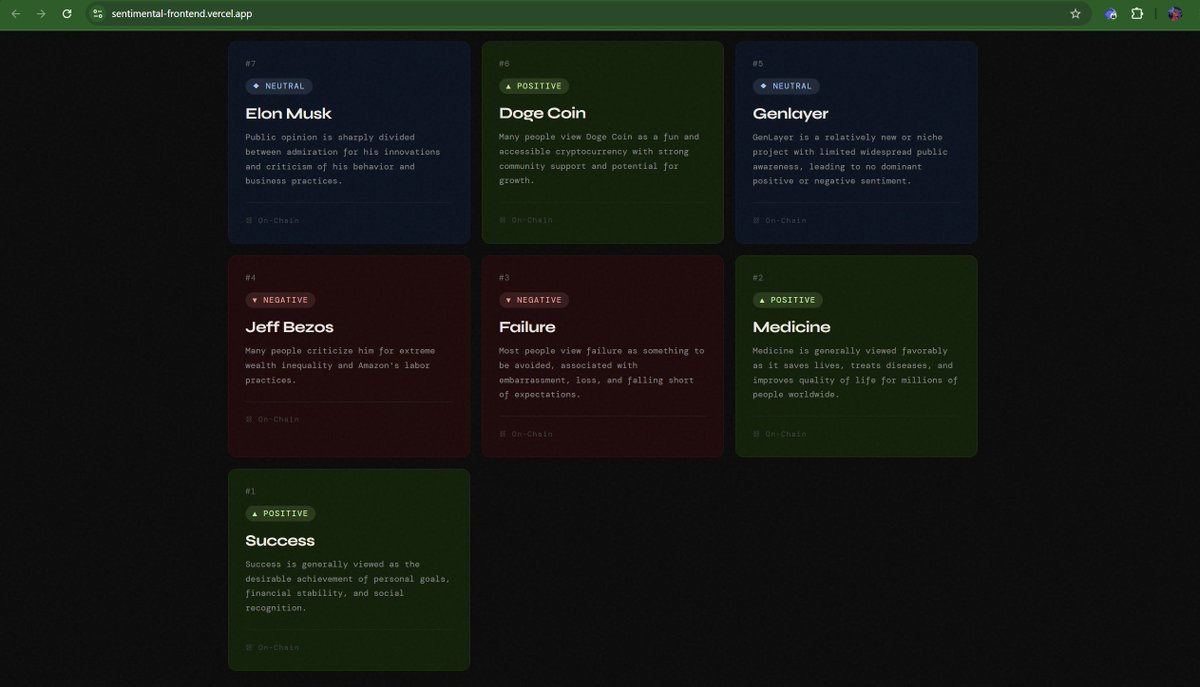The width and height of the screenshot is (1200, 687).
Task: Click POSITIVE badge on Doge Coin card
Action: click(534, 86)
